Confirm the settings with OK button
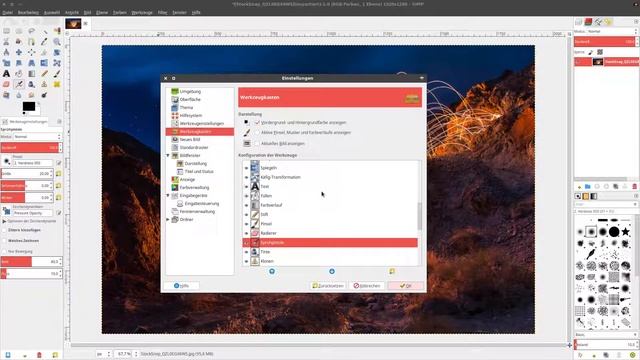Viewport: 640px width, 360px height. [406, 286]
